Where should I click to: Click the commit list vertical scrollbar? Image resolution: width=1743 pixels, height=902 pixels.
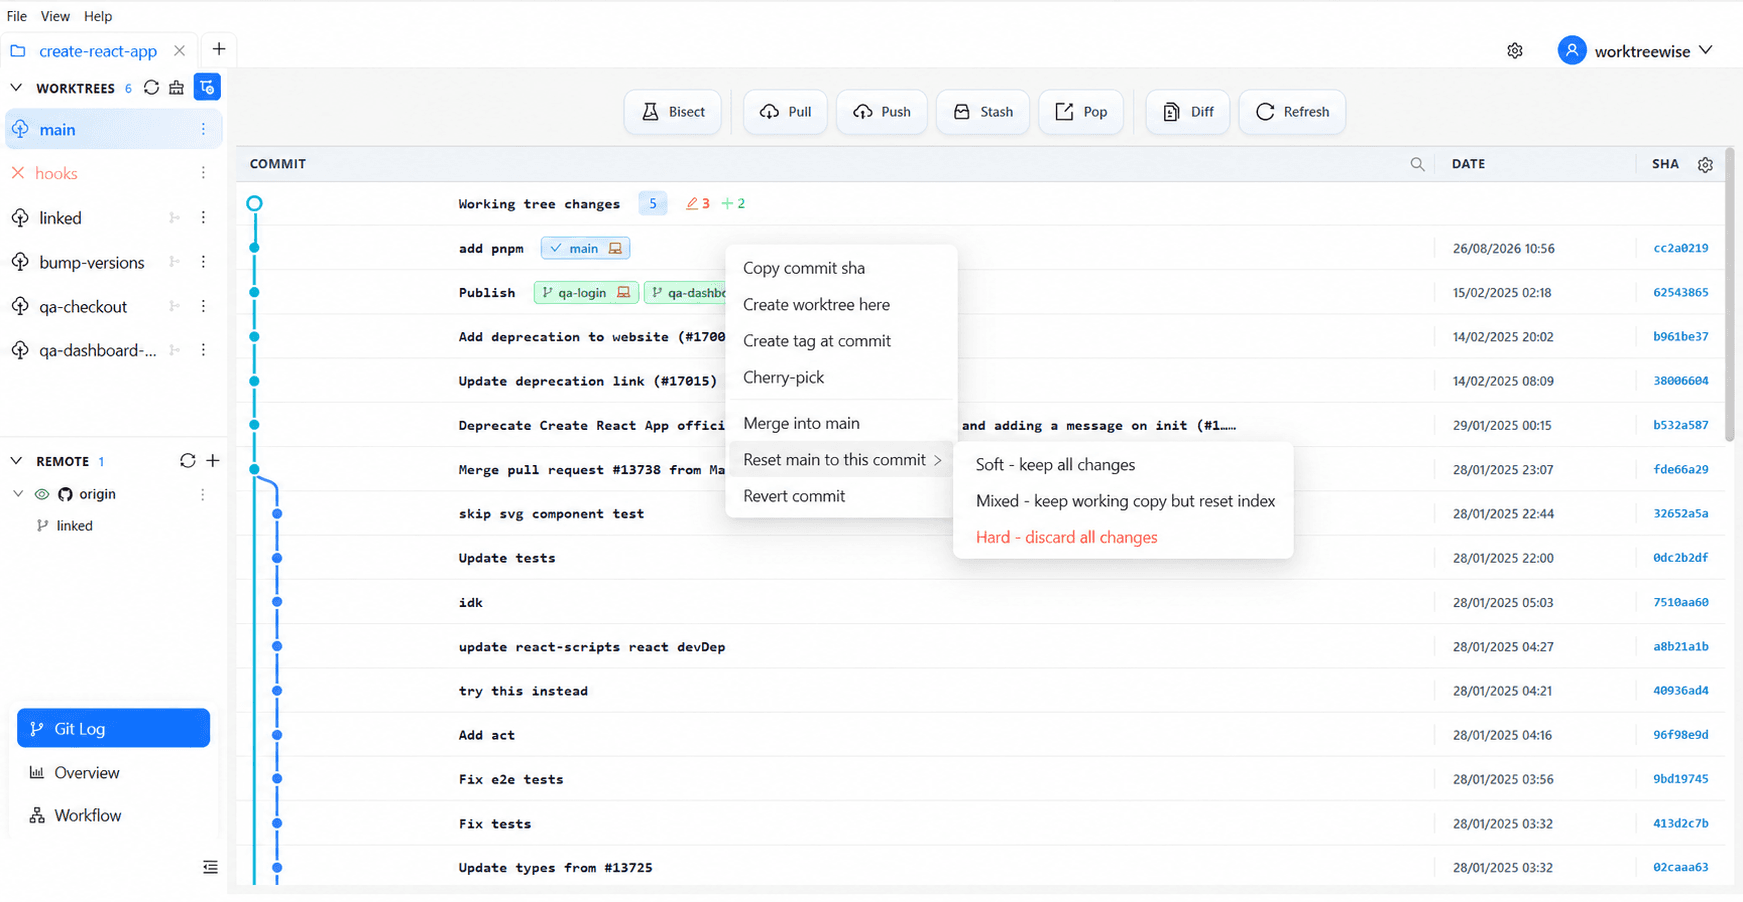click(1730, 295)
